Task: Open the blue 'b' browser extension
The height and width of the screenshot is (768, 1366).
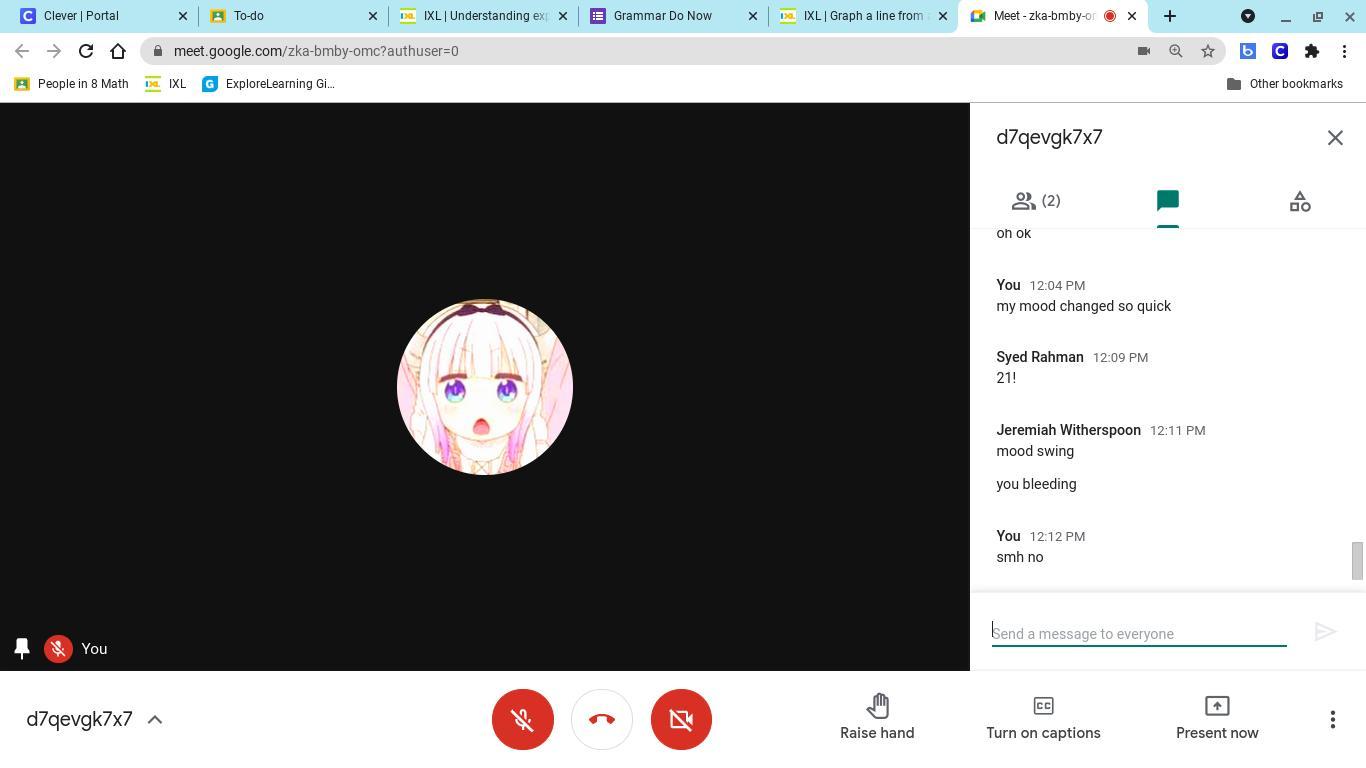Action: point(1248,51)
